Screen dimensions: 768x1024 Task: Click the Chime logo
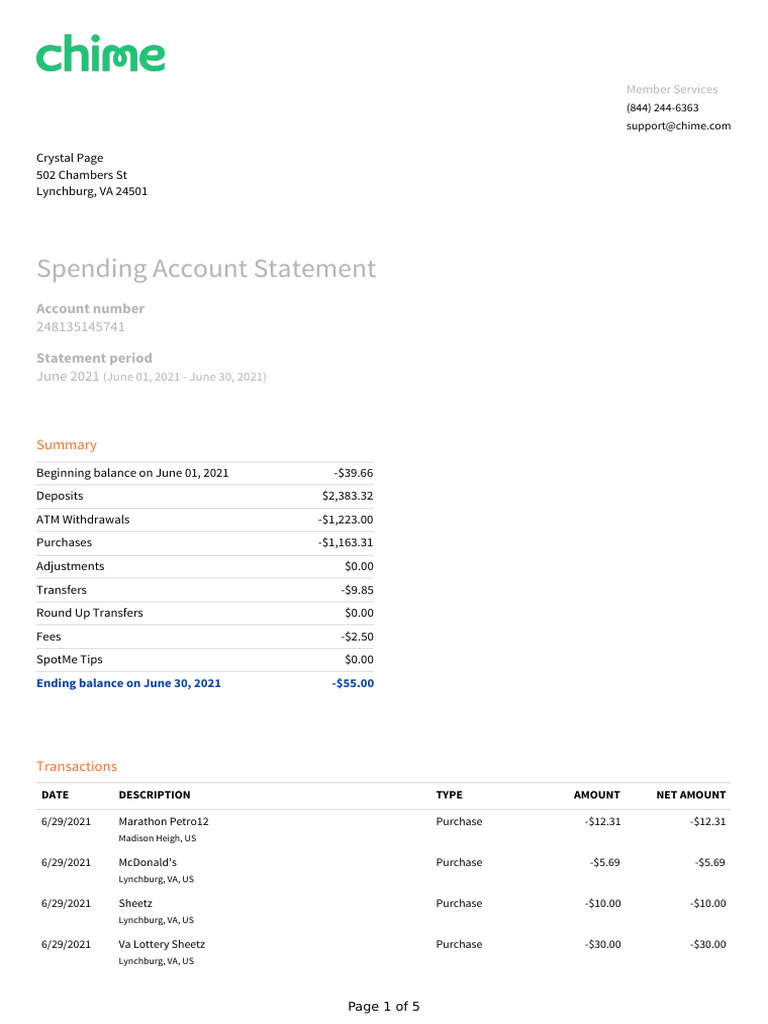pos(101,54)
